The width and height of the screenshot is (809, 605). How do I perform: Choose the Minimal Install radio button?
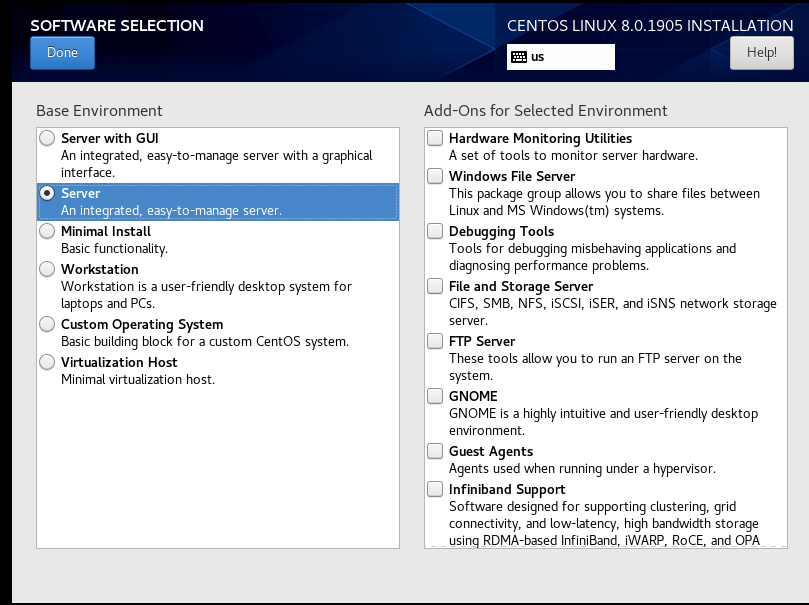[x=47, y=231]
